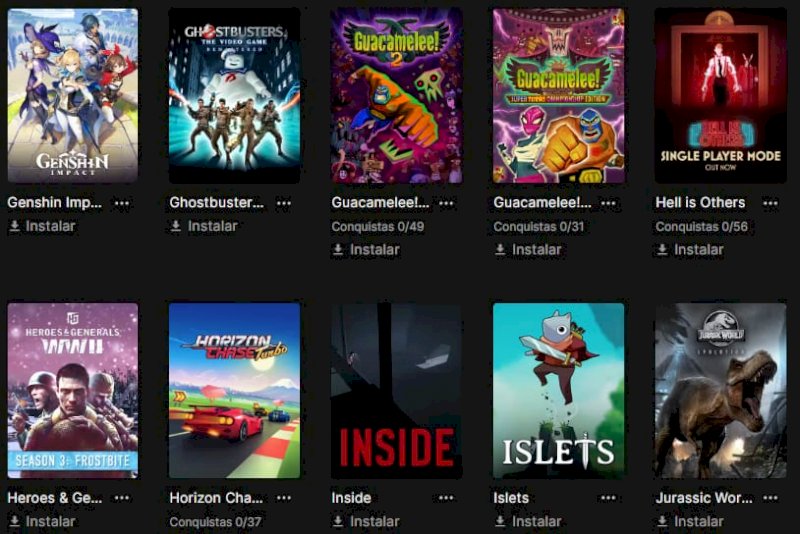The width and height of the screenshot is (800, 534).
Task: Open the Jurassic World Evolution cover thumbnail
Action: tap(720, 391)
